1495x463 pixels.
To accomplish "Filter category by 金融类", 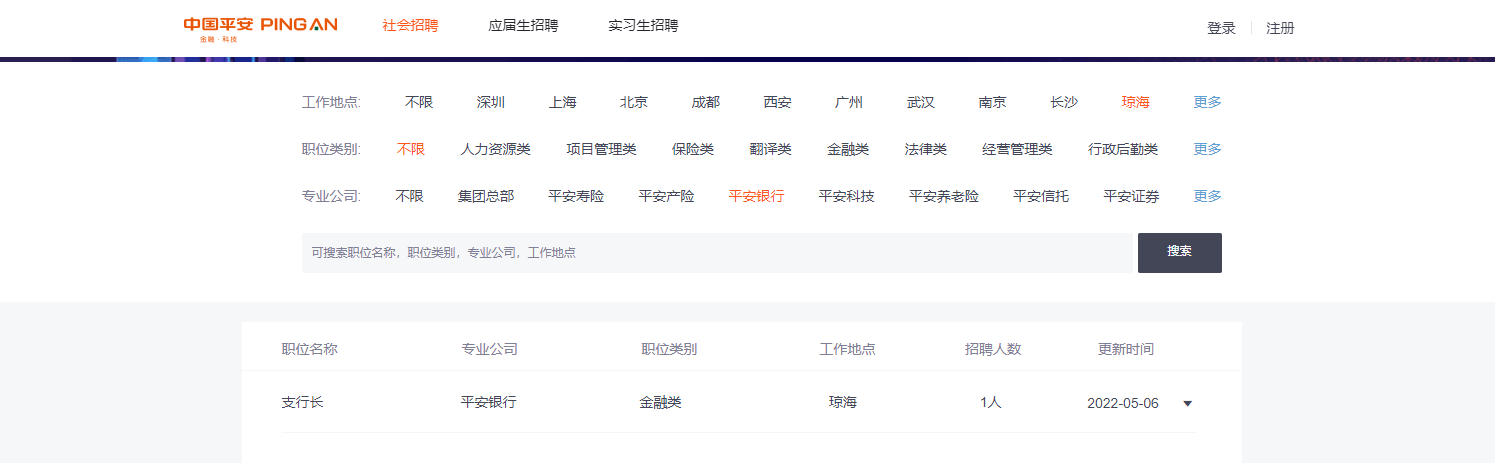I will pyautogui.click(x=848, y=149).
